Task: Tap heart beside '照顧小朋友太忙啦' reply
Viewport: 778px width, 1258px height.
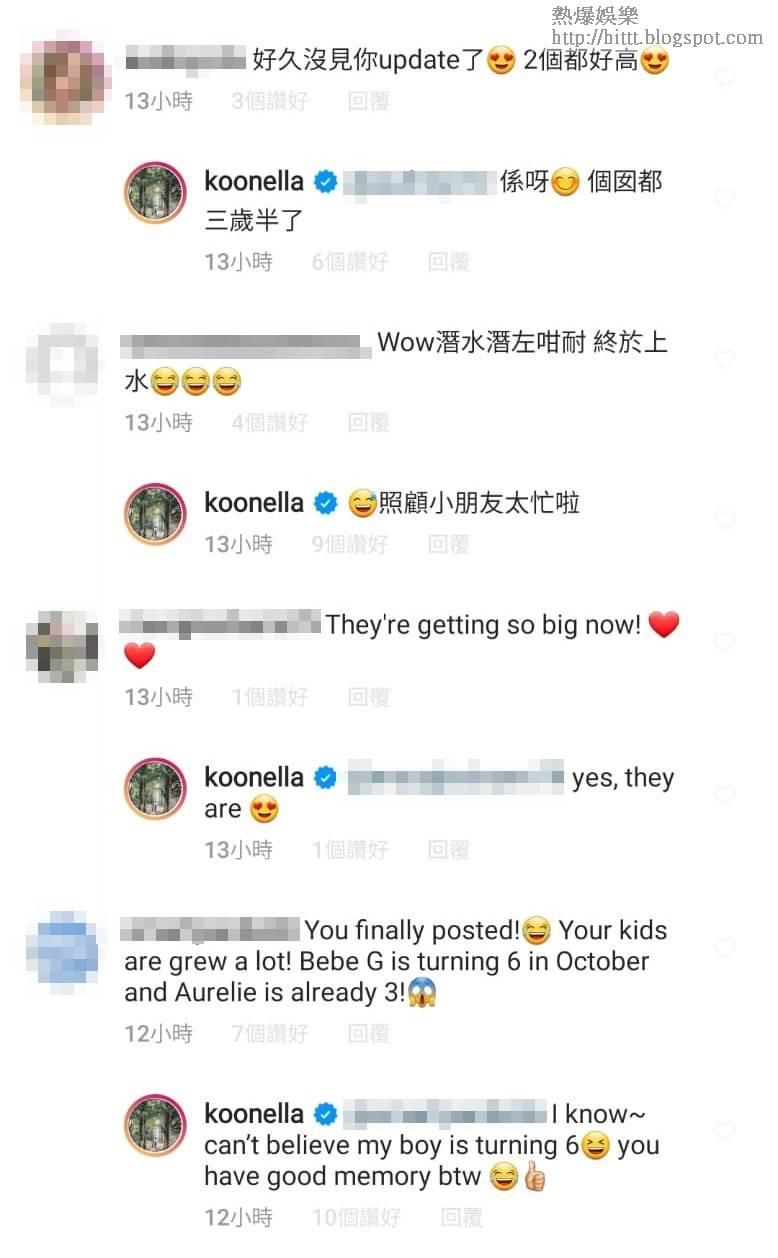Action: pos(725,520)
